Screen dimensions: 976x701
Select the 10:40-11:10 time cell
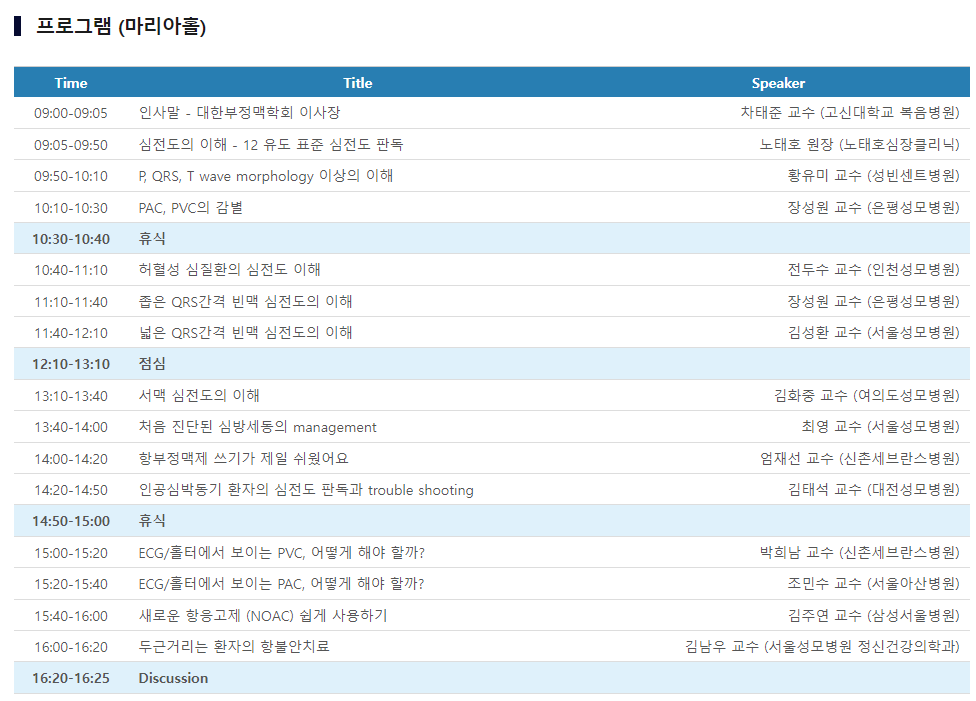pyautogui.click(x=70, y=270)
